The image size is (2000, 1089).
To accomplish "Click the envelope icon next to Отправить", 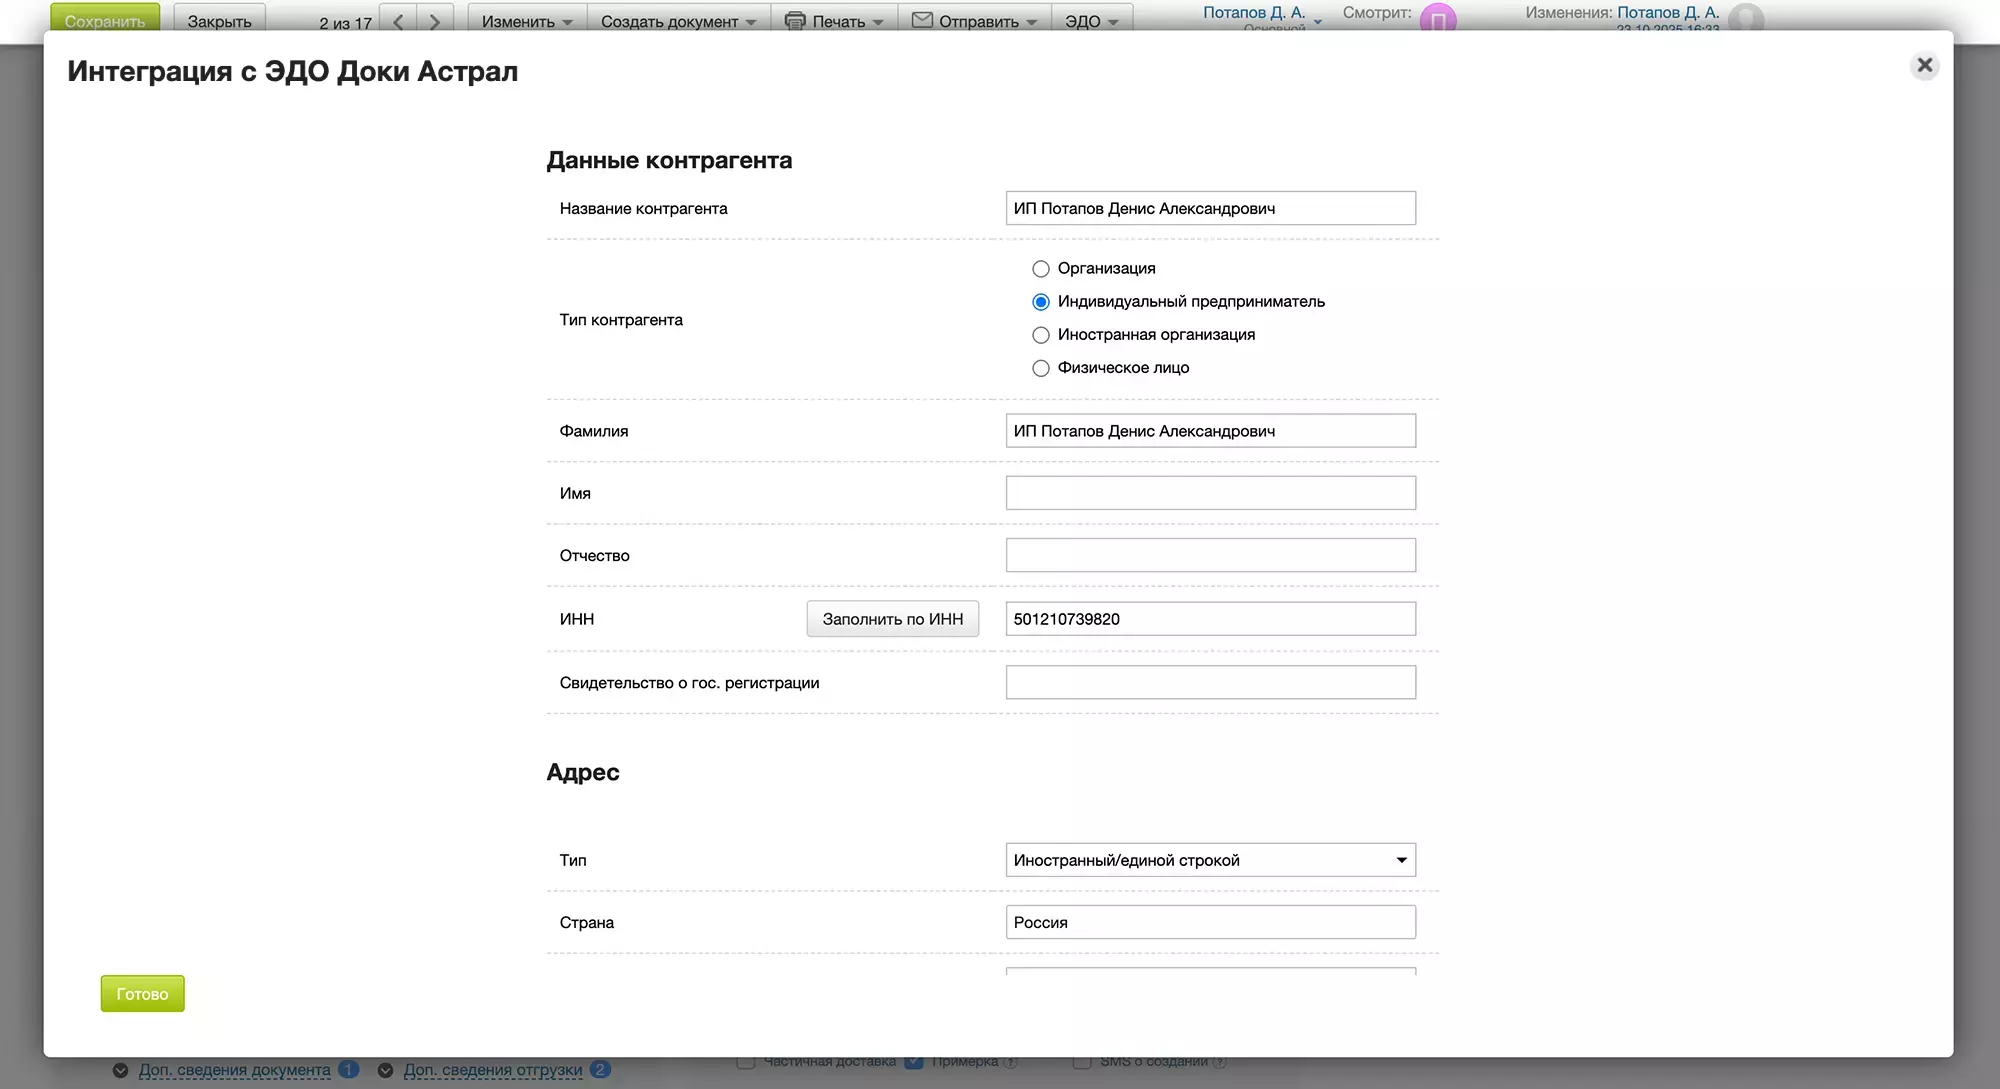I will [x=922, y=20].
